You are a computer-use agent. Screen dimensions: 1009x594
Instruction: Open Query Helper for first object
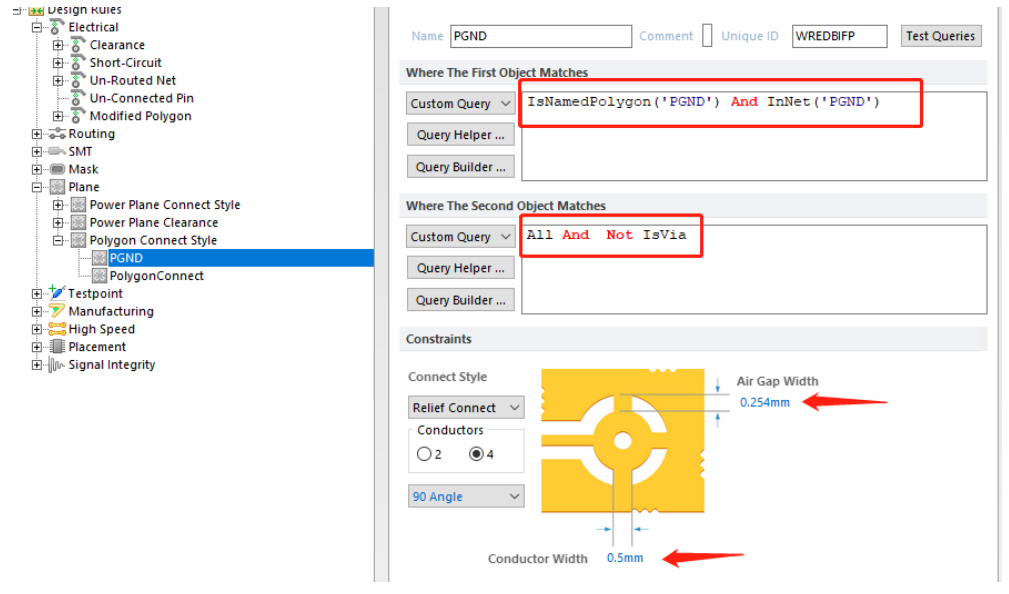point(461,135)
